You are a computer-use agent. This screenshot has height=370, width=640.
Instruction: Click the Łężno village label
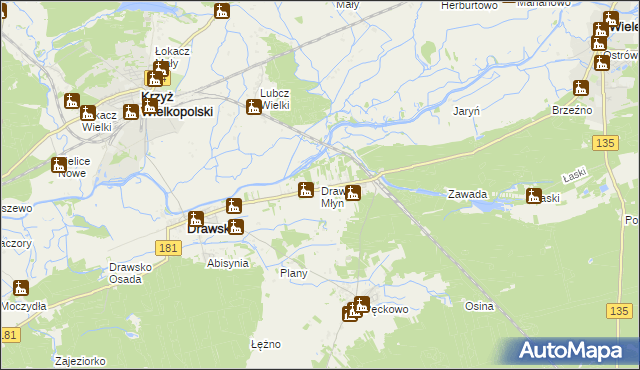[266, 345]
